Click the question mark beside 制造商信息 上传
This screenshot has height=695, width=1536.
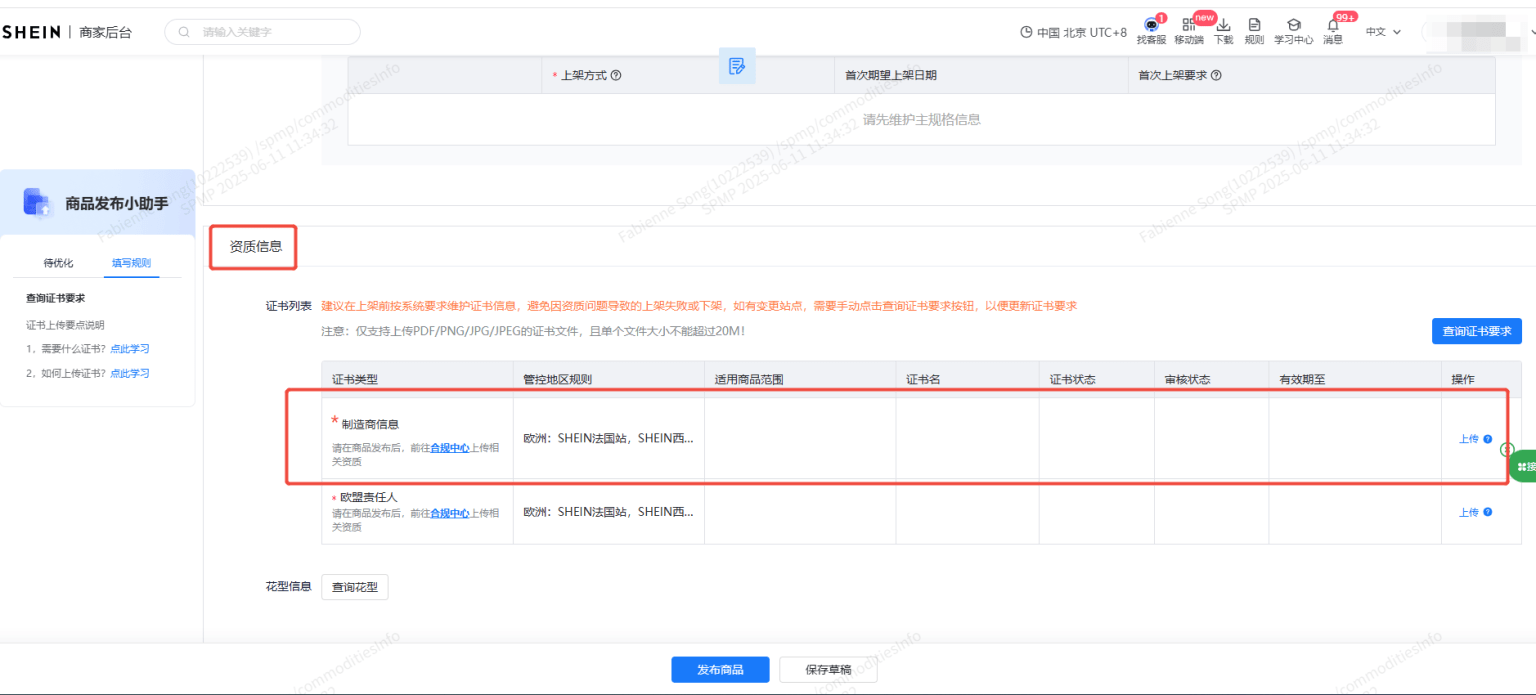[1489, 438]
